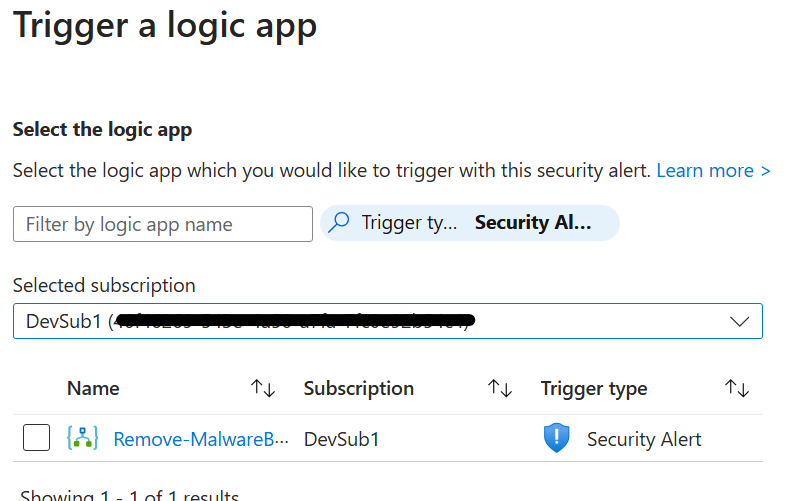The height and width of the screenshot is (501, 793).
Task: Open the Trigger type filter pill
Action: (470, 223)
